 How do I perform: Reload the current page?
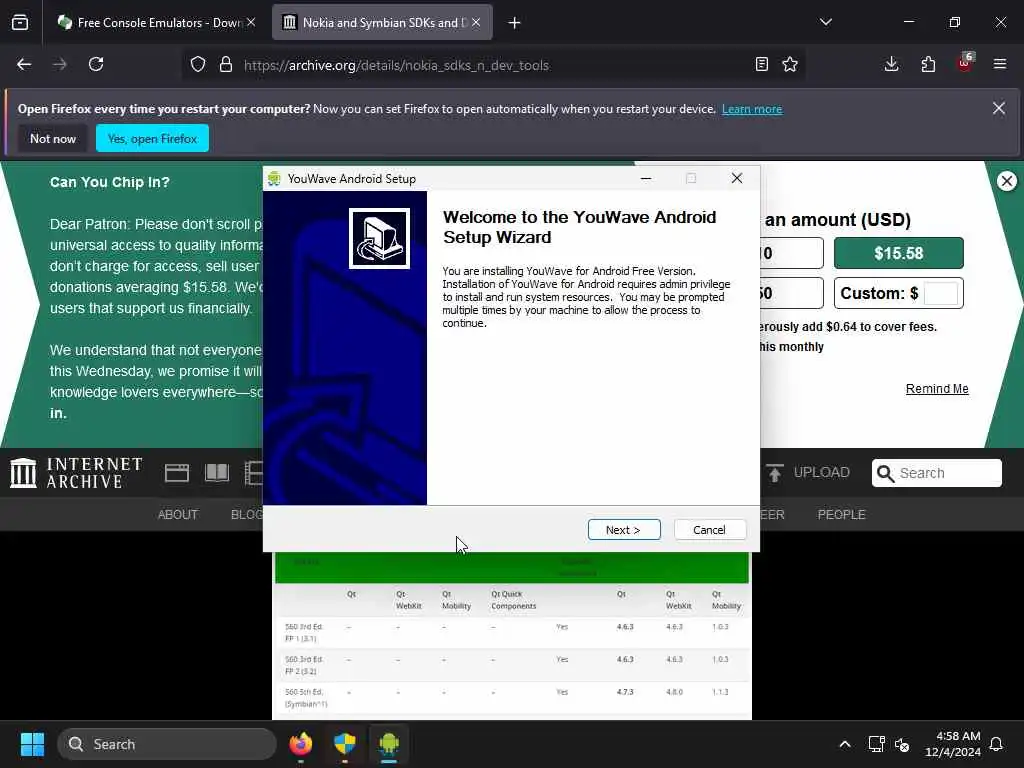(x=96, y=65)
